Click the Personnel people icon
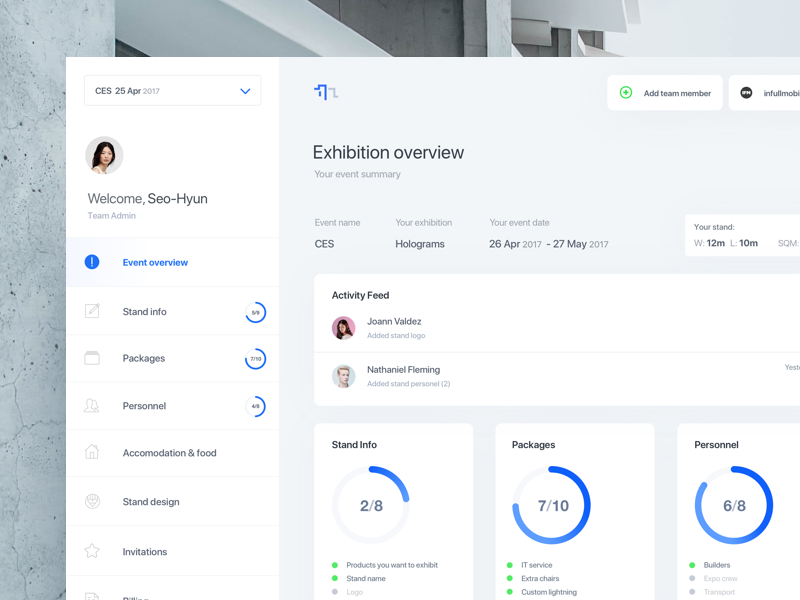 tap(92, 406)
